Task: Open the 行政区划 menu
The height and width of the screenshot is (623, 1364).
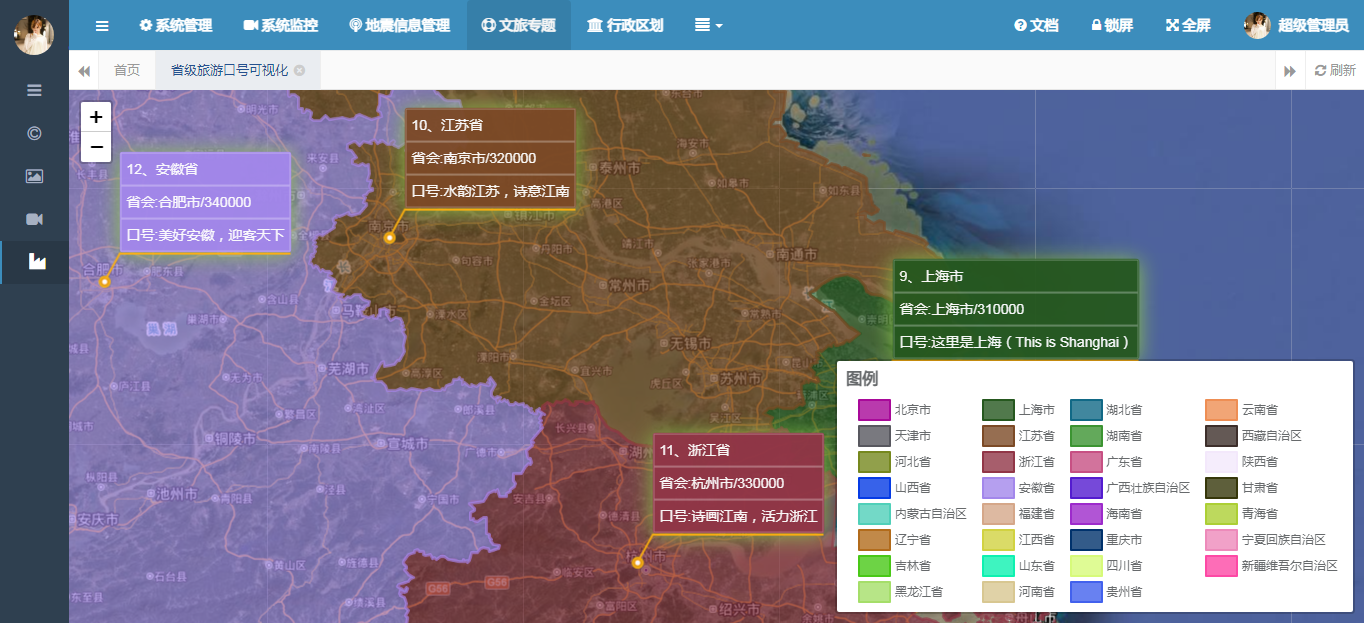Action: (625, 25)
